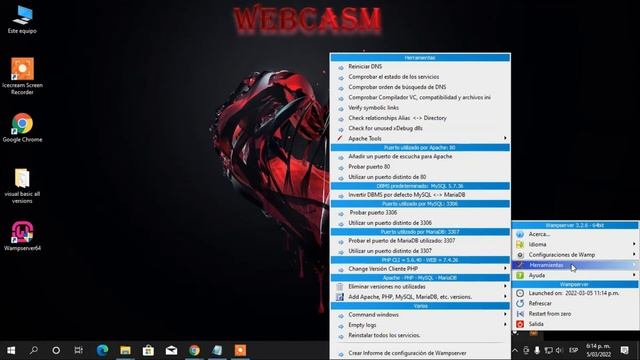640x360 pixels.
Task: Open Este equipo desktop icon
Action: [x=22, y=20]
